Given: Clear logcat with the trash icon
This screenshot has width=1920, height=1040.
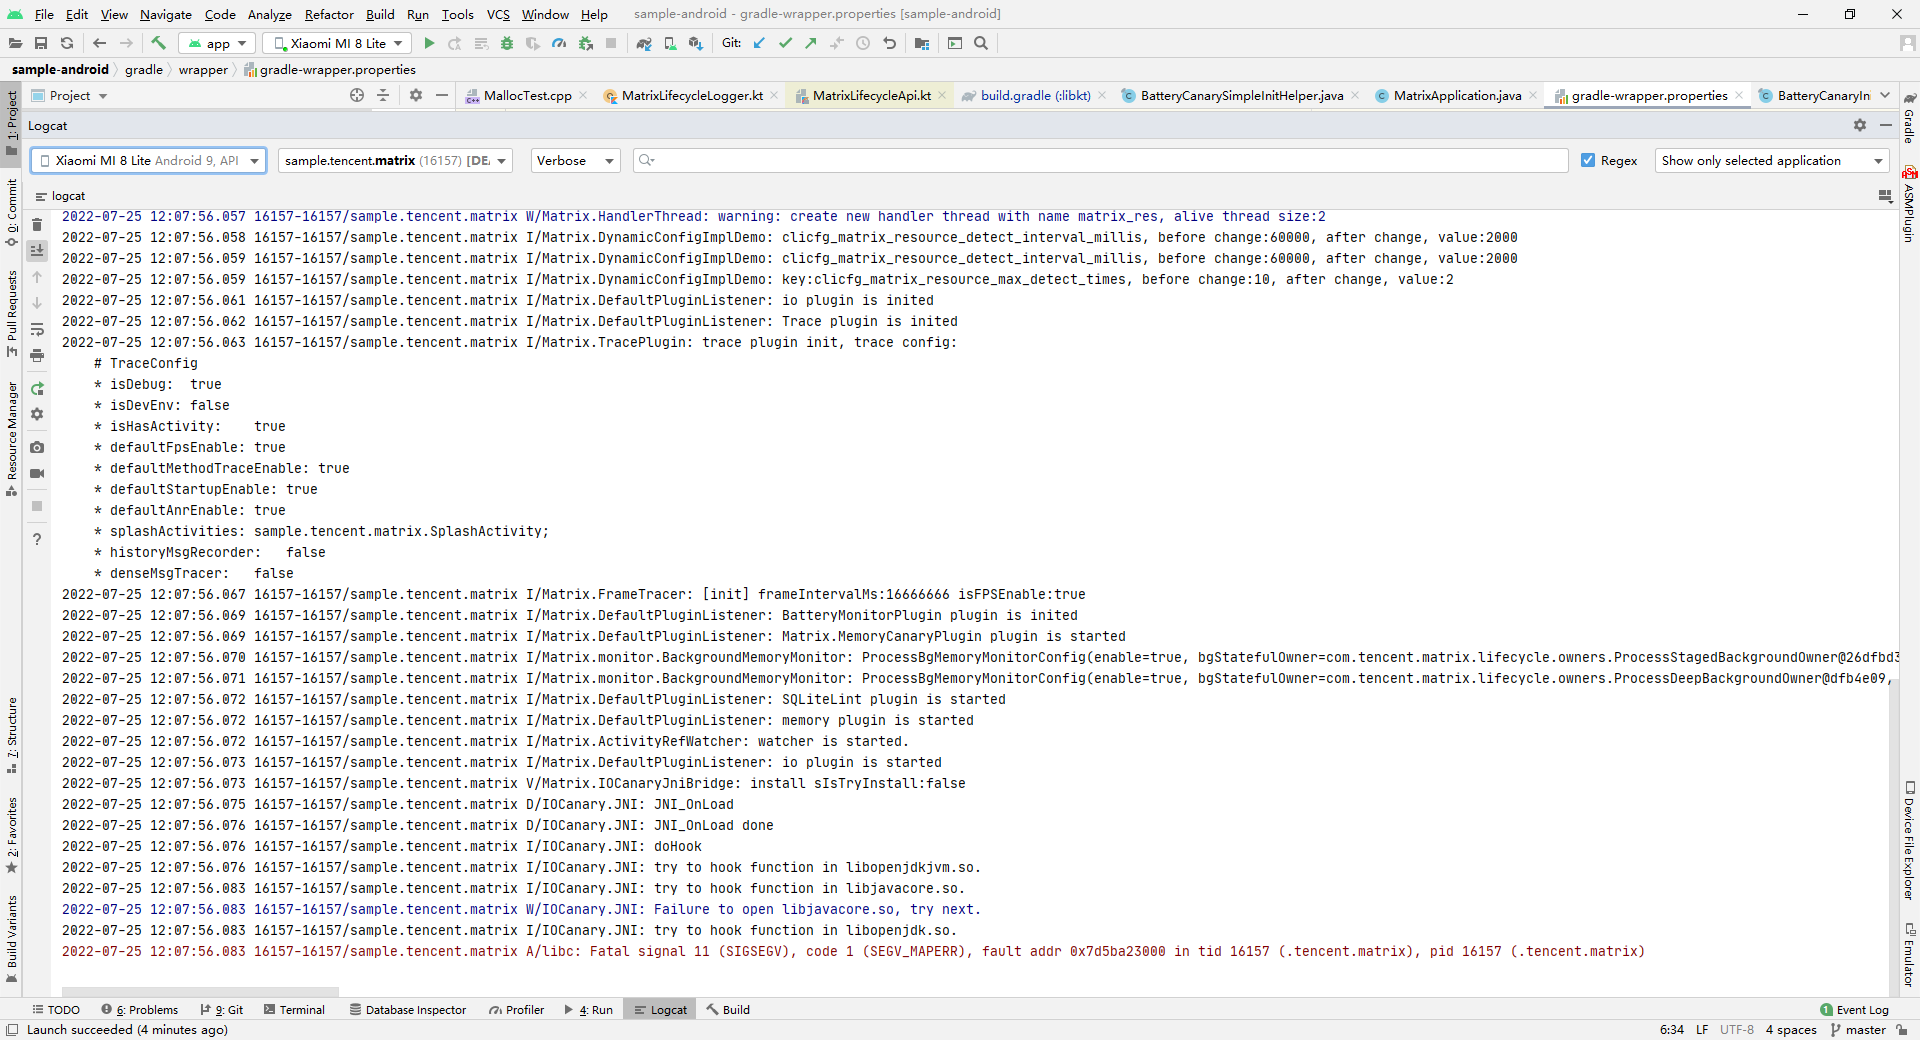Looking at the screenshot, I should pos(37,224).
